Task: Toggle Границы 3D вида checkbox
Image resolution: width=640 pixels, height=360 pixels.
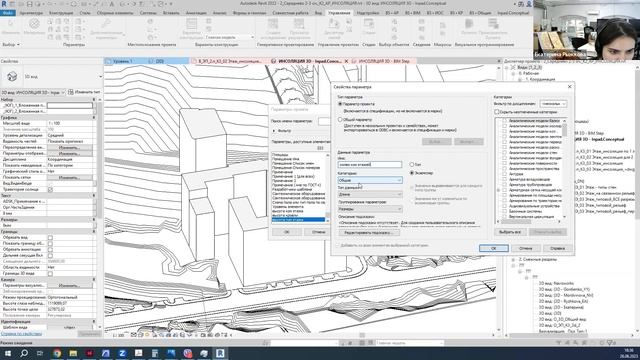Action: point(50,273)
